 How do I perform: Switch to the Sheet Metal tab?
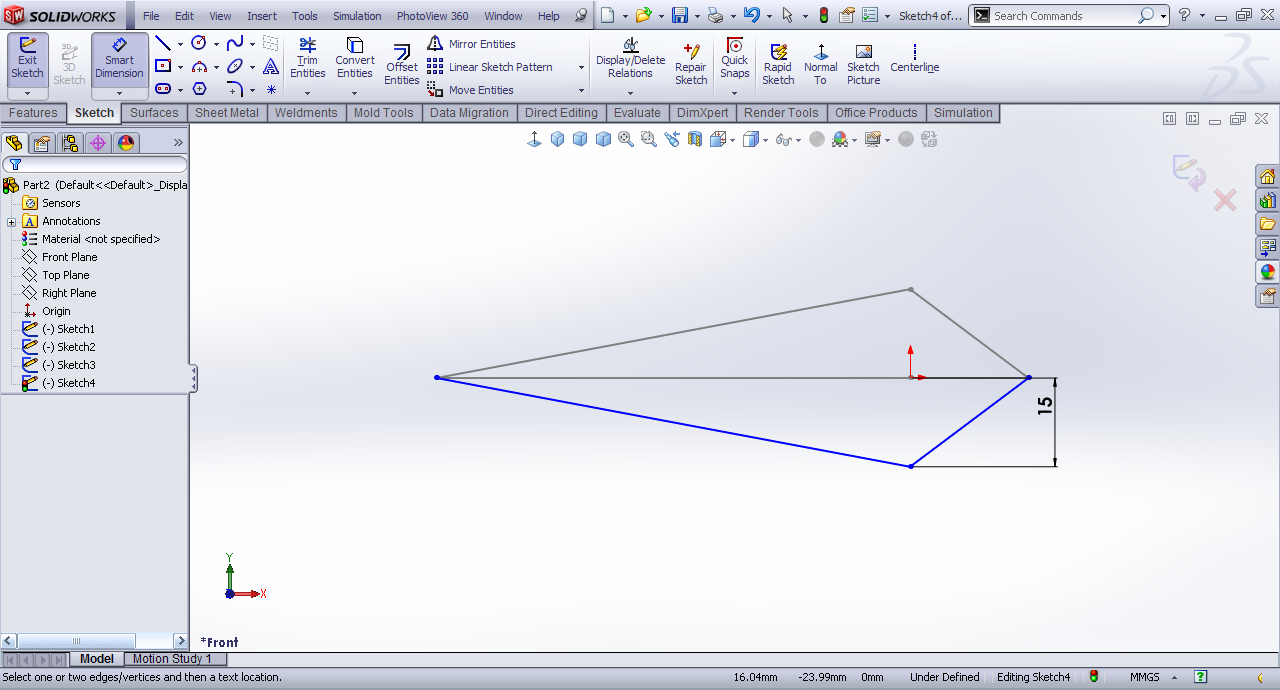pos(227,113)
